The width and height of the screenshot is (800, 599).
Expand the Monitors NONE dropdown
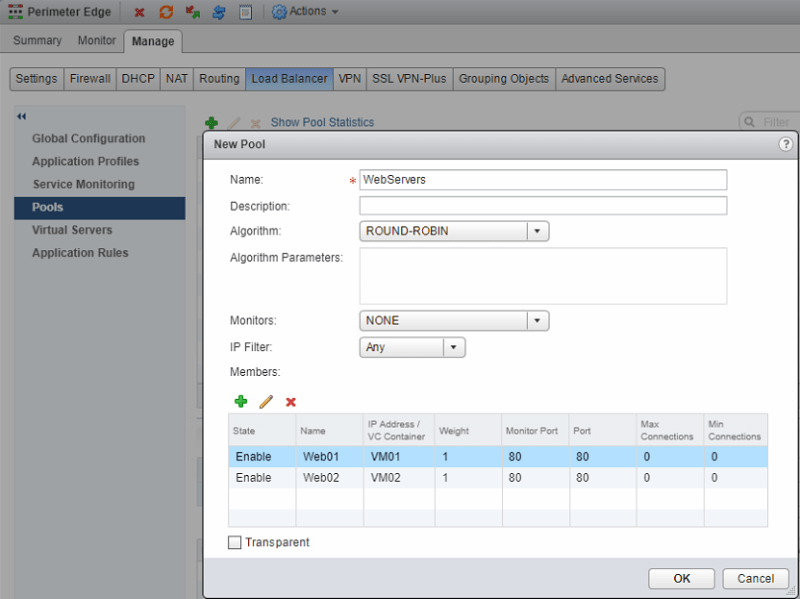click(538, 321)
